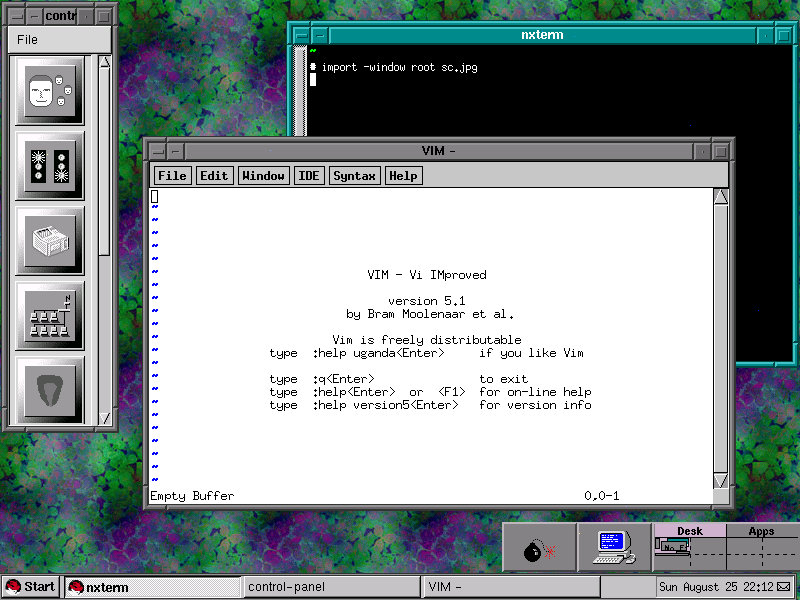
Task: Open the VIM window menu button at its top-left corner
Action: pos(158,152)
